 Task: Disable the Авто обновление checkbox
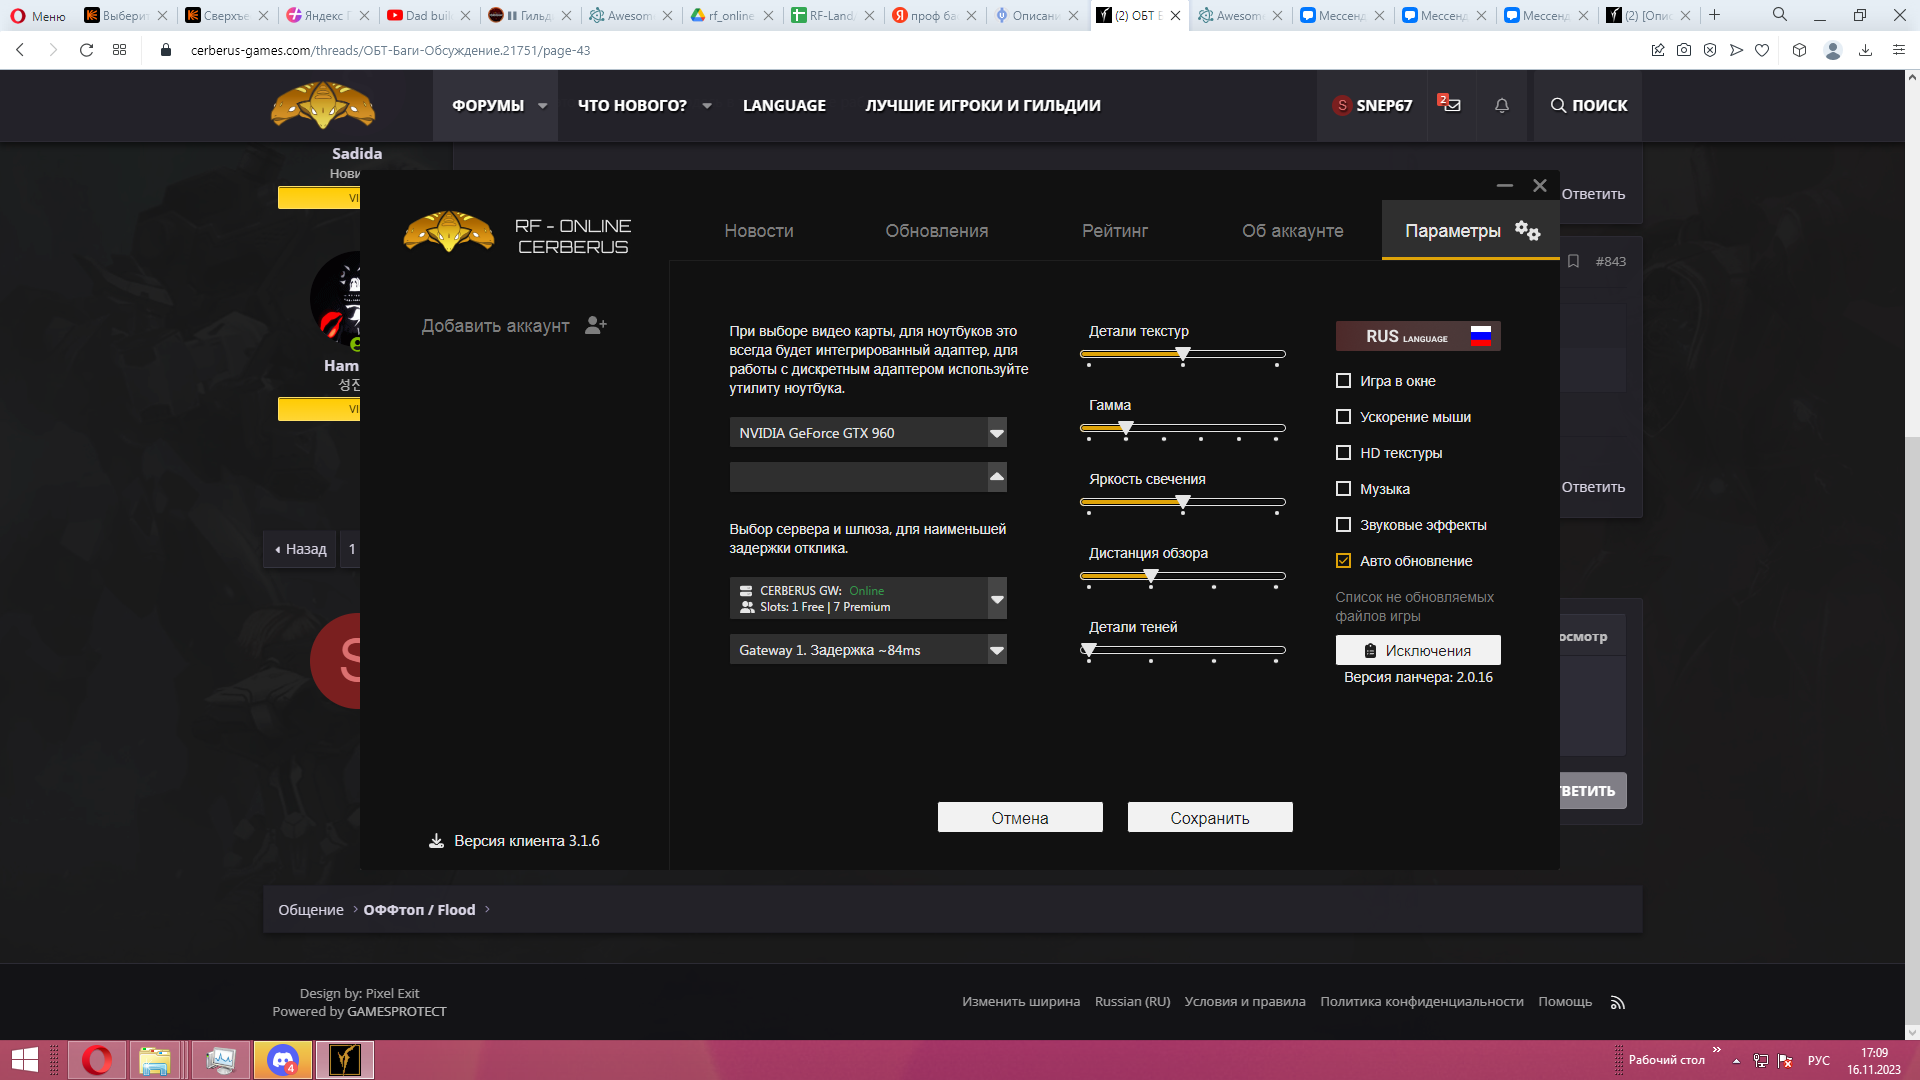click(1343, 561)
